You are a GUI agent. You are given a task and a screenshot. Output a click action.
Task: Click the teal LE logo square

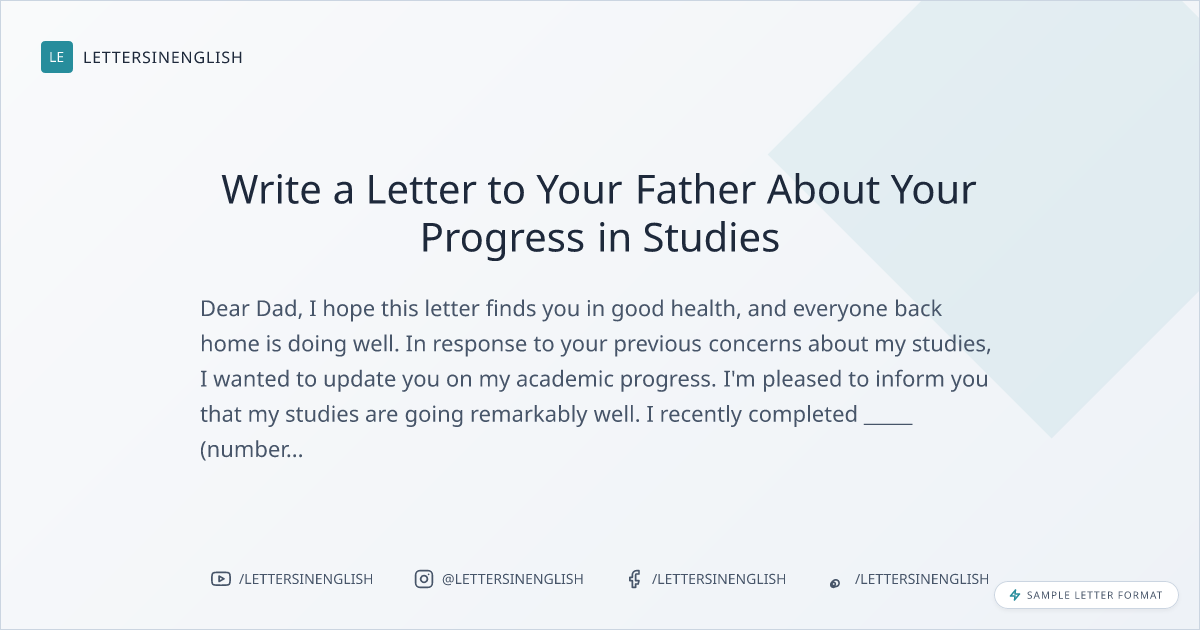(x=57, y=57)
